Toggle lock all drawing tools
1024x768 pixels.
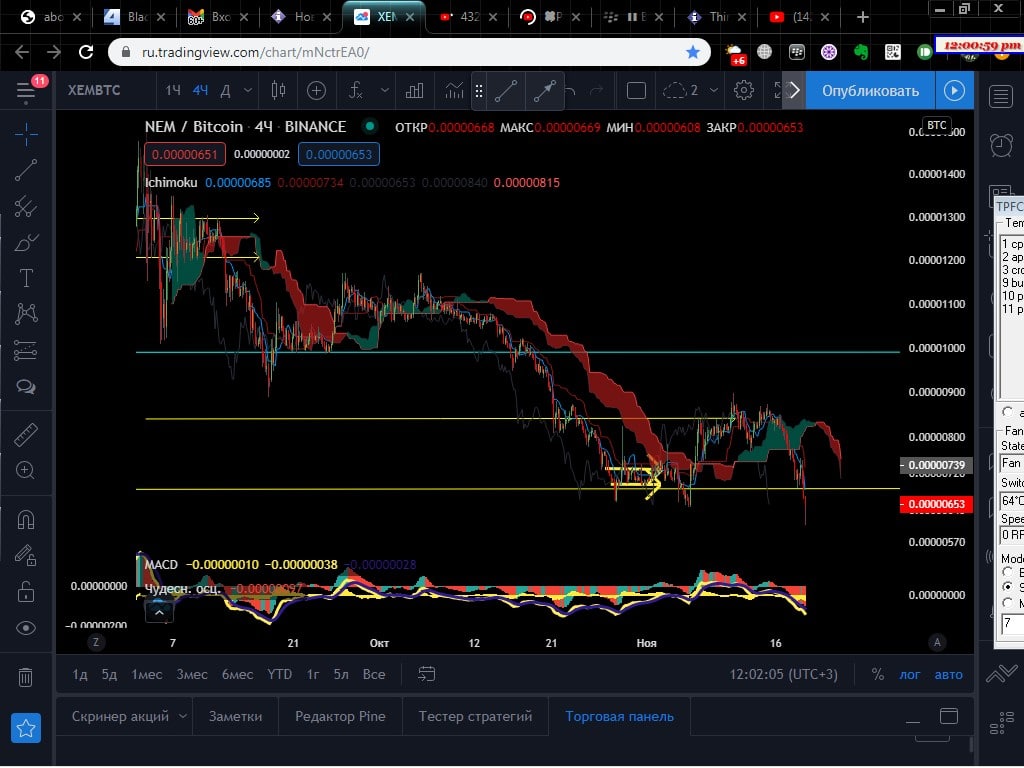coord(26,592)
